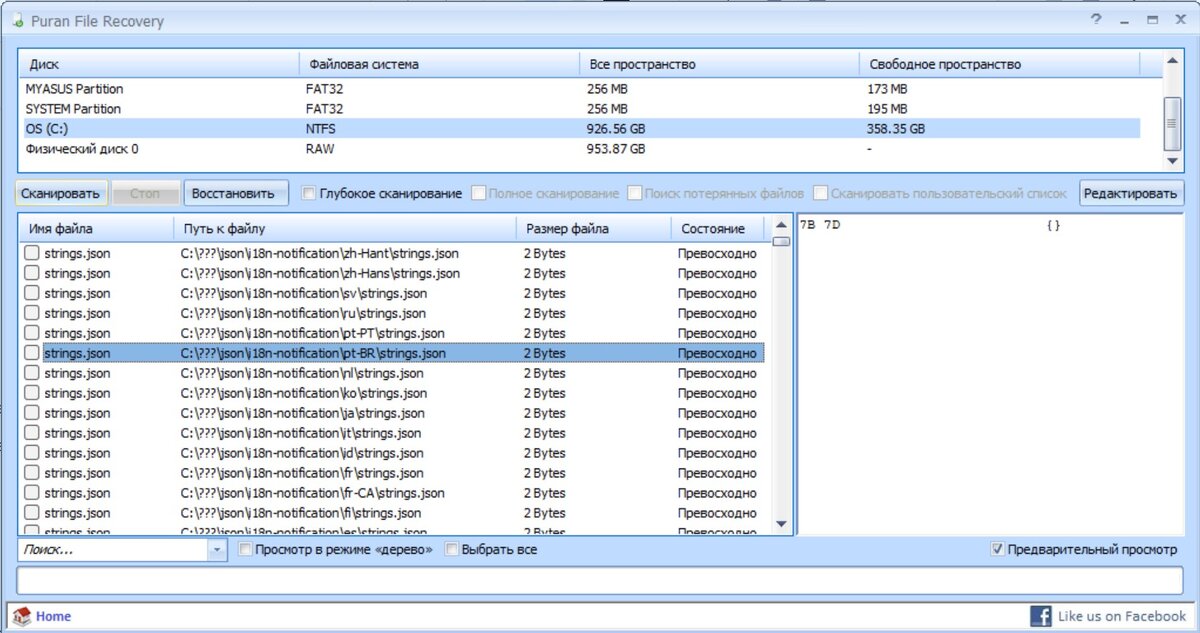Select the SYSTEM Partition disk row
Viewport: 1200px width, 633px height.
pos(580,108)
